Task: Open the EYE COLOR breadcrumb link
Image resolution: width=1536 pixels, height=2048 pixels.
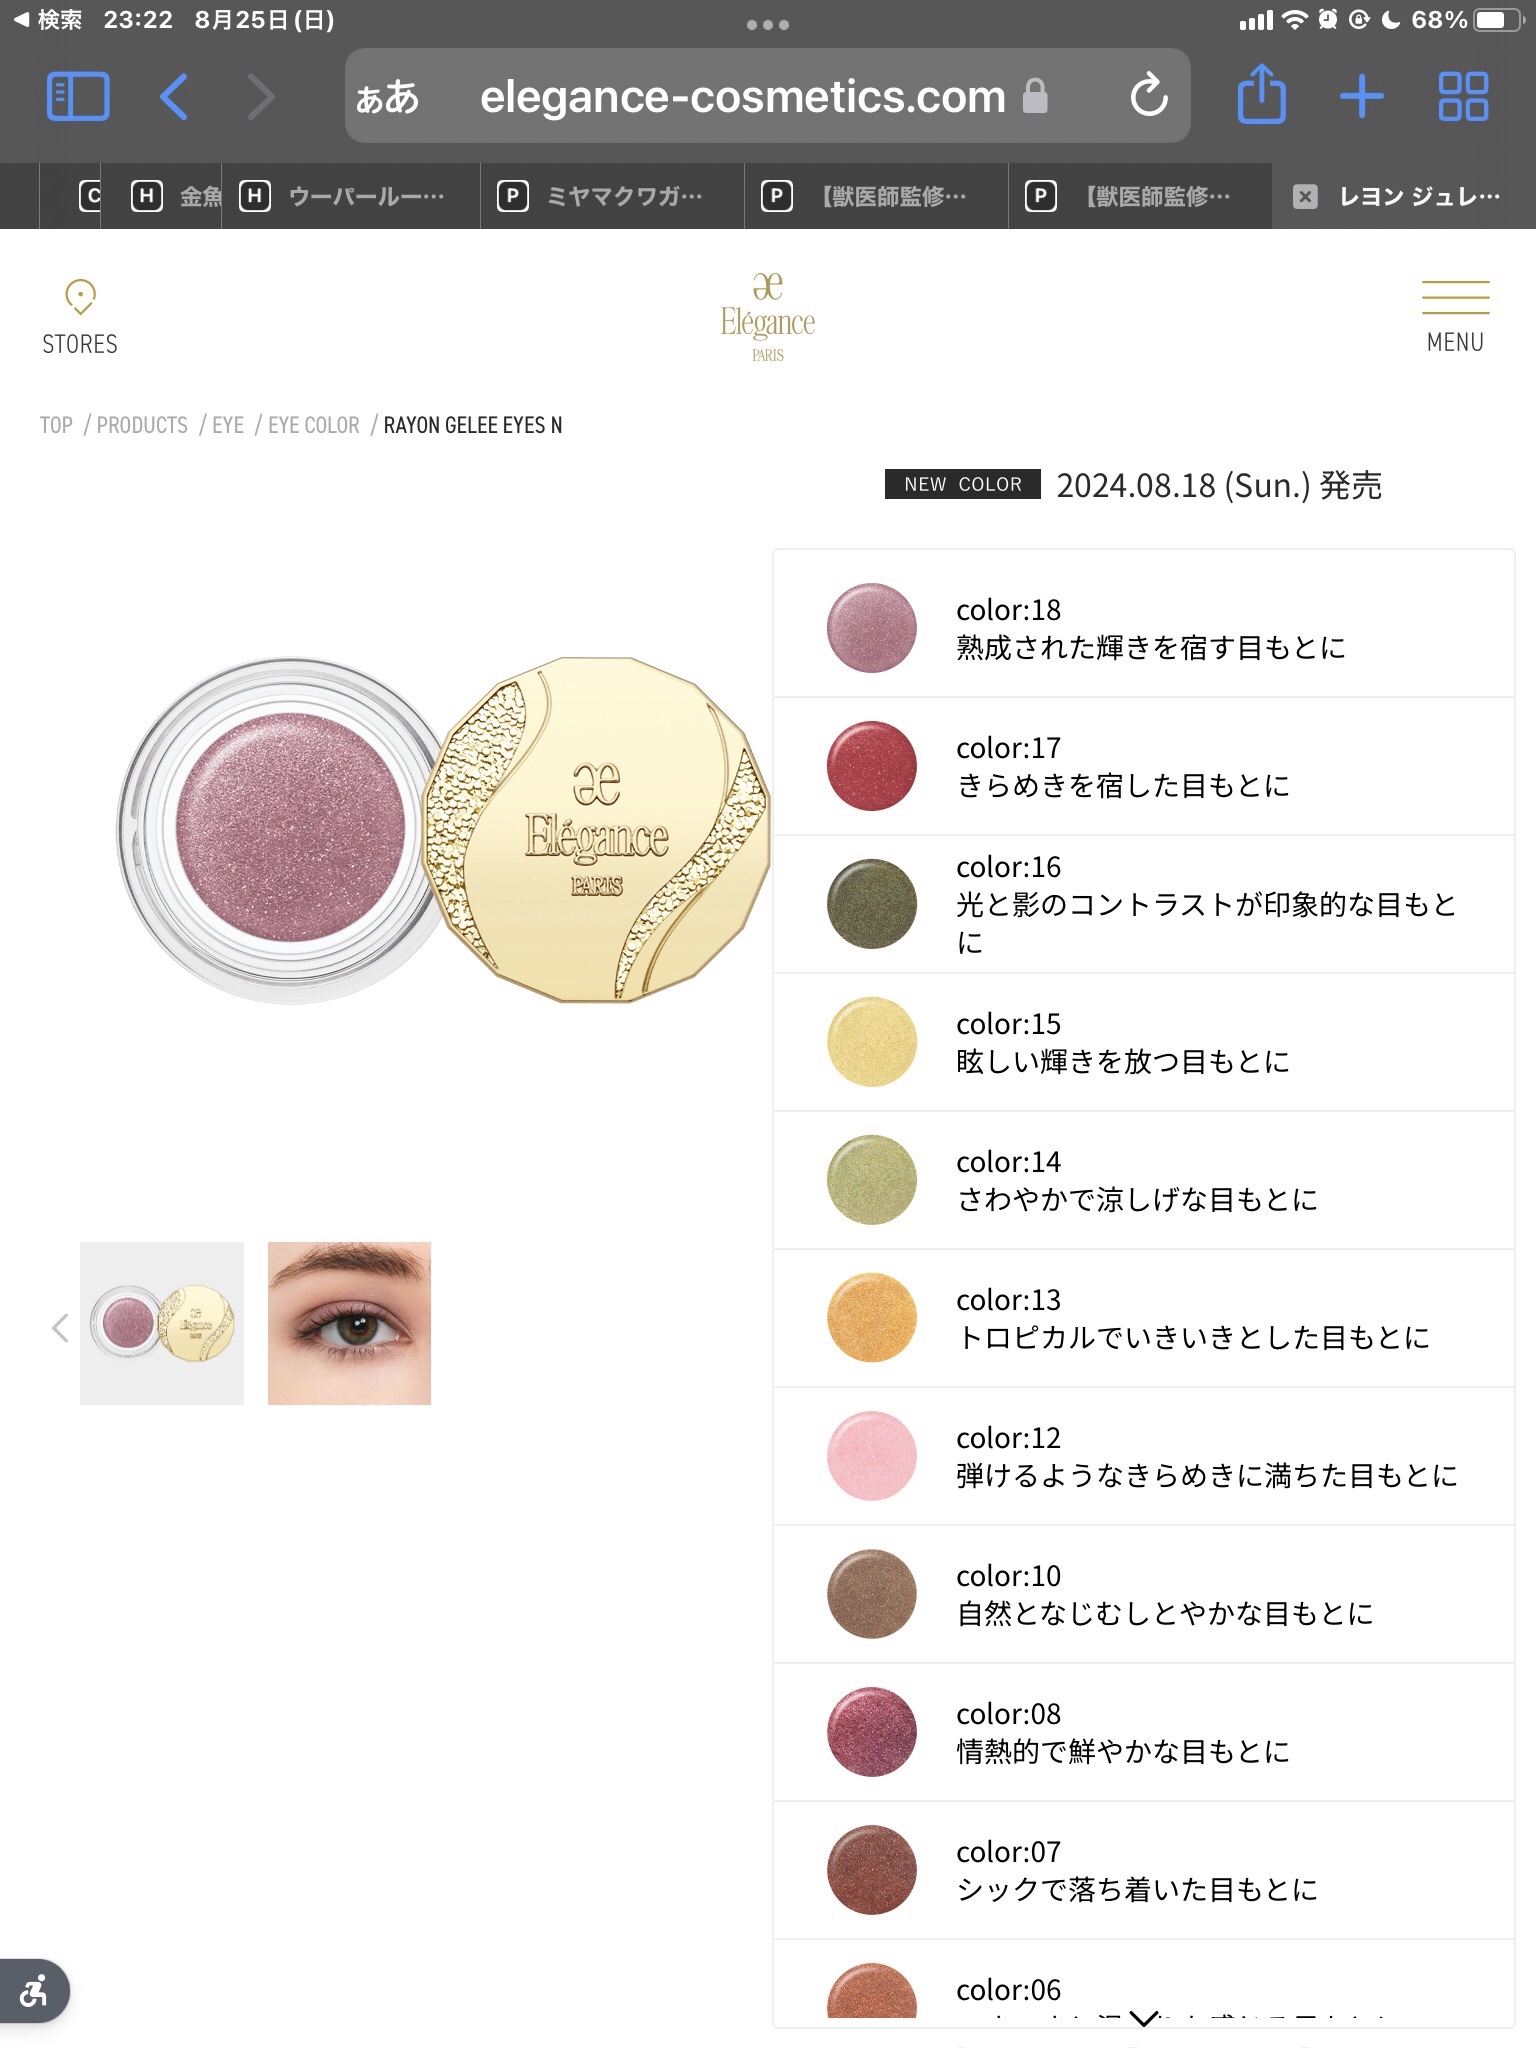Action: click(x=313, y=426)
